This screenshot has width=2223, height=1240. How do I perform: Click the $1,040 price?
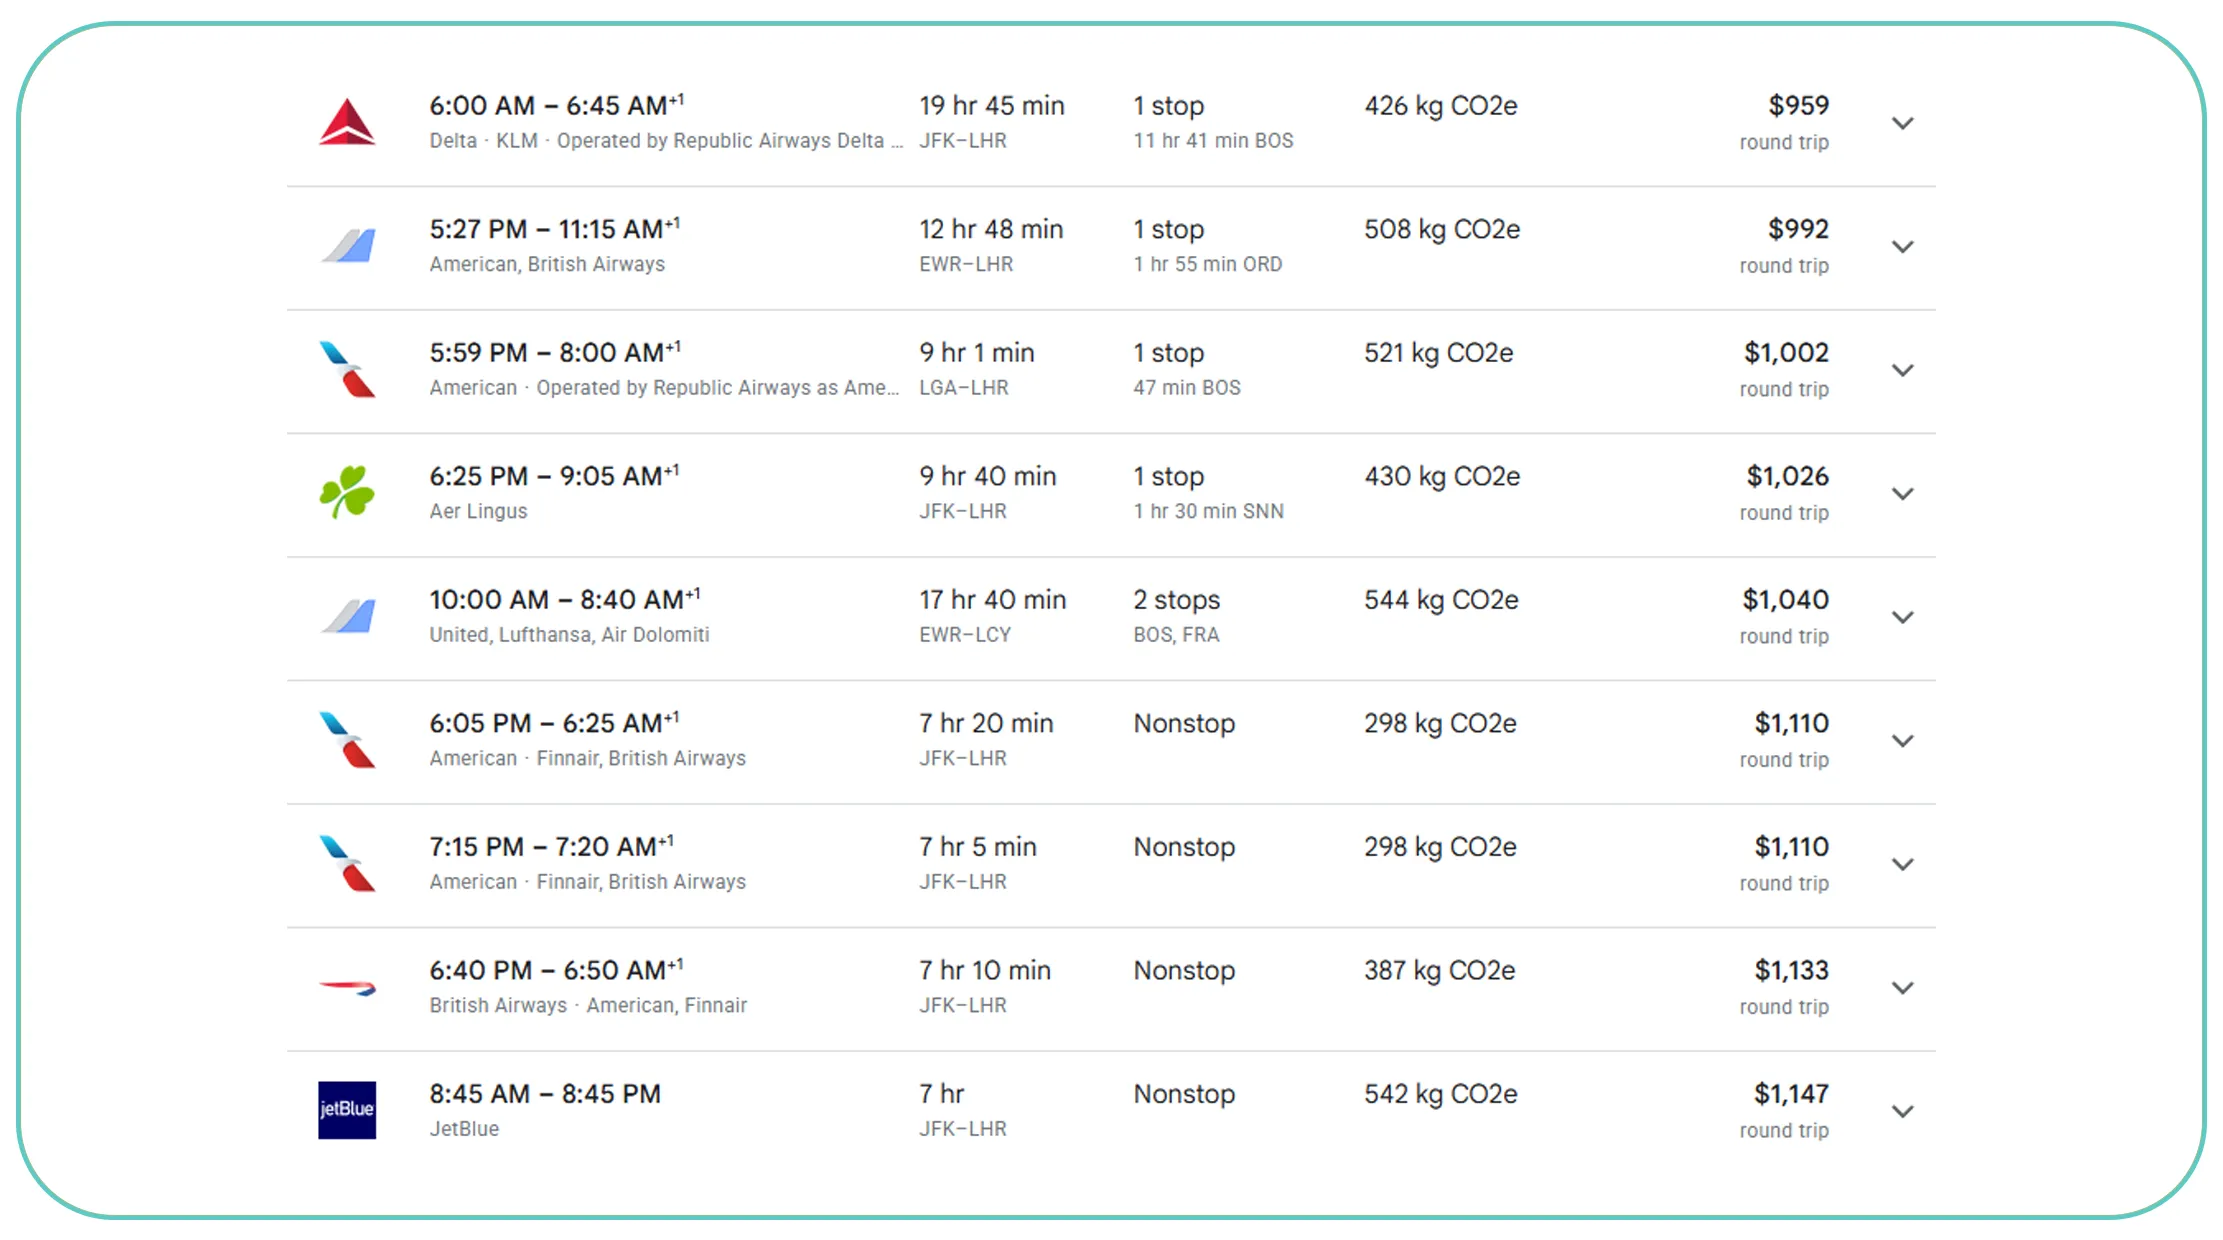1785,599
